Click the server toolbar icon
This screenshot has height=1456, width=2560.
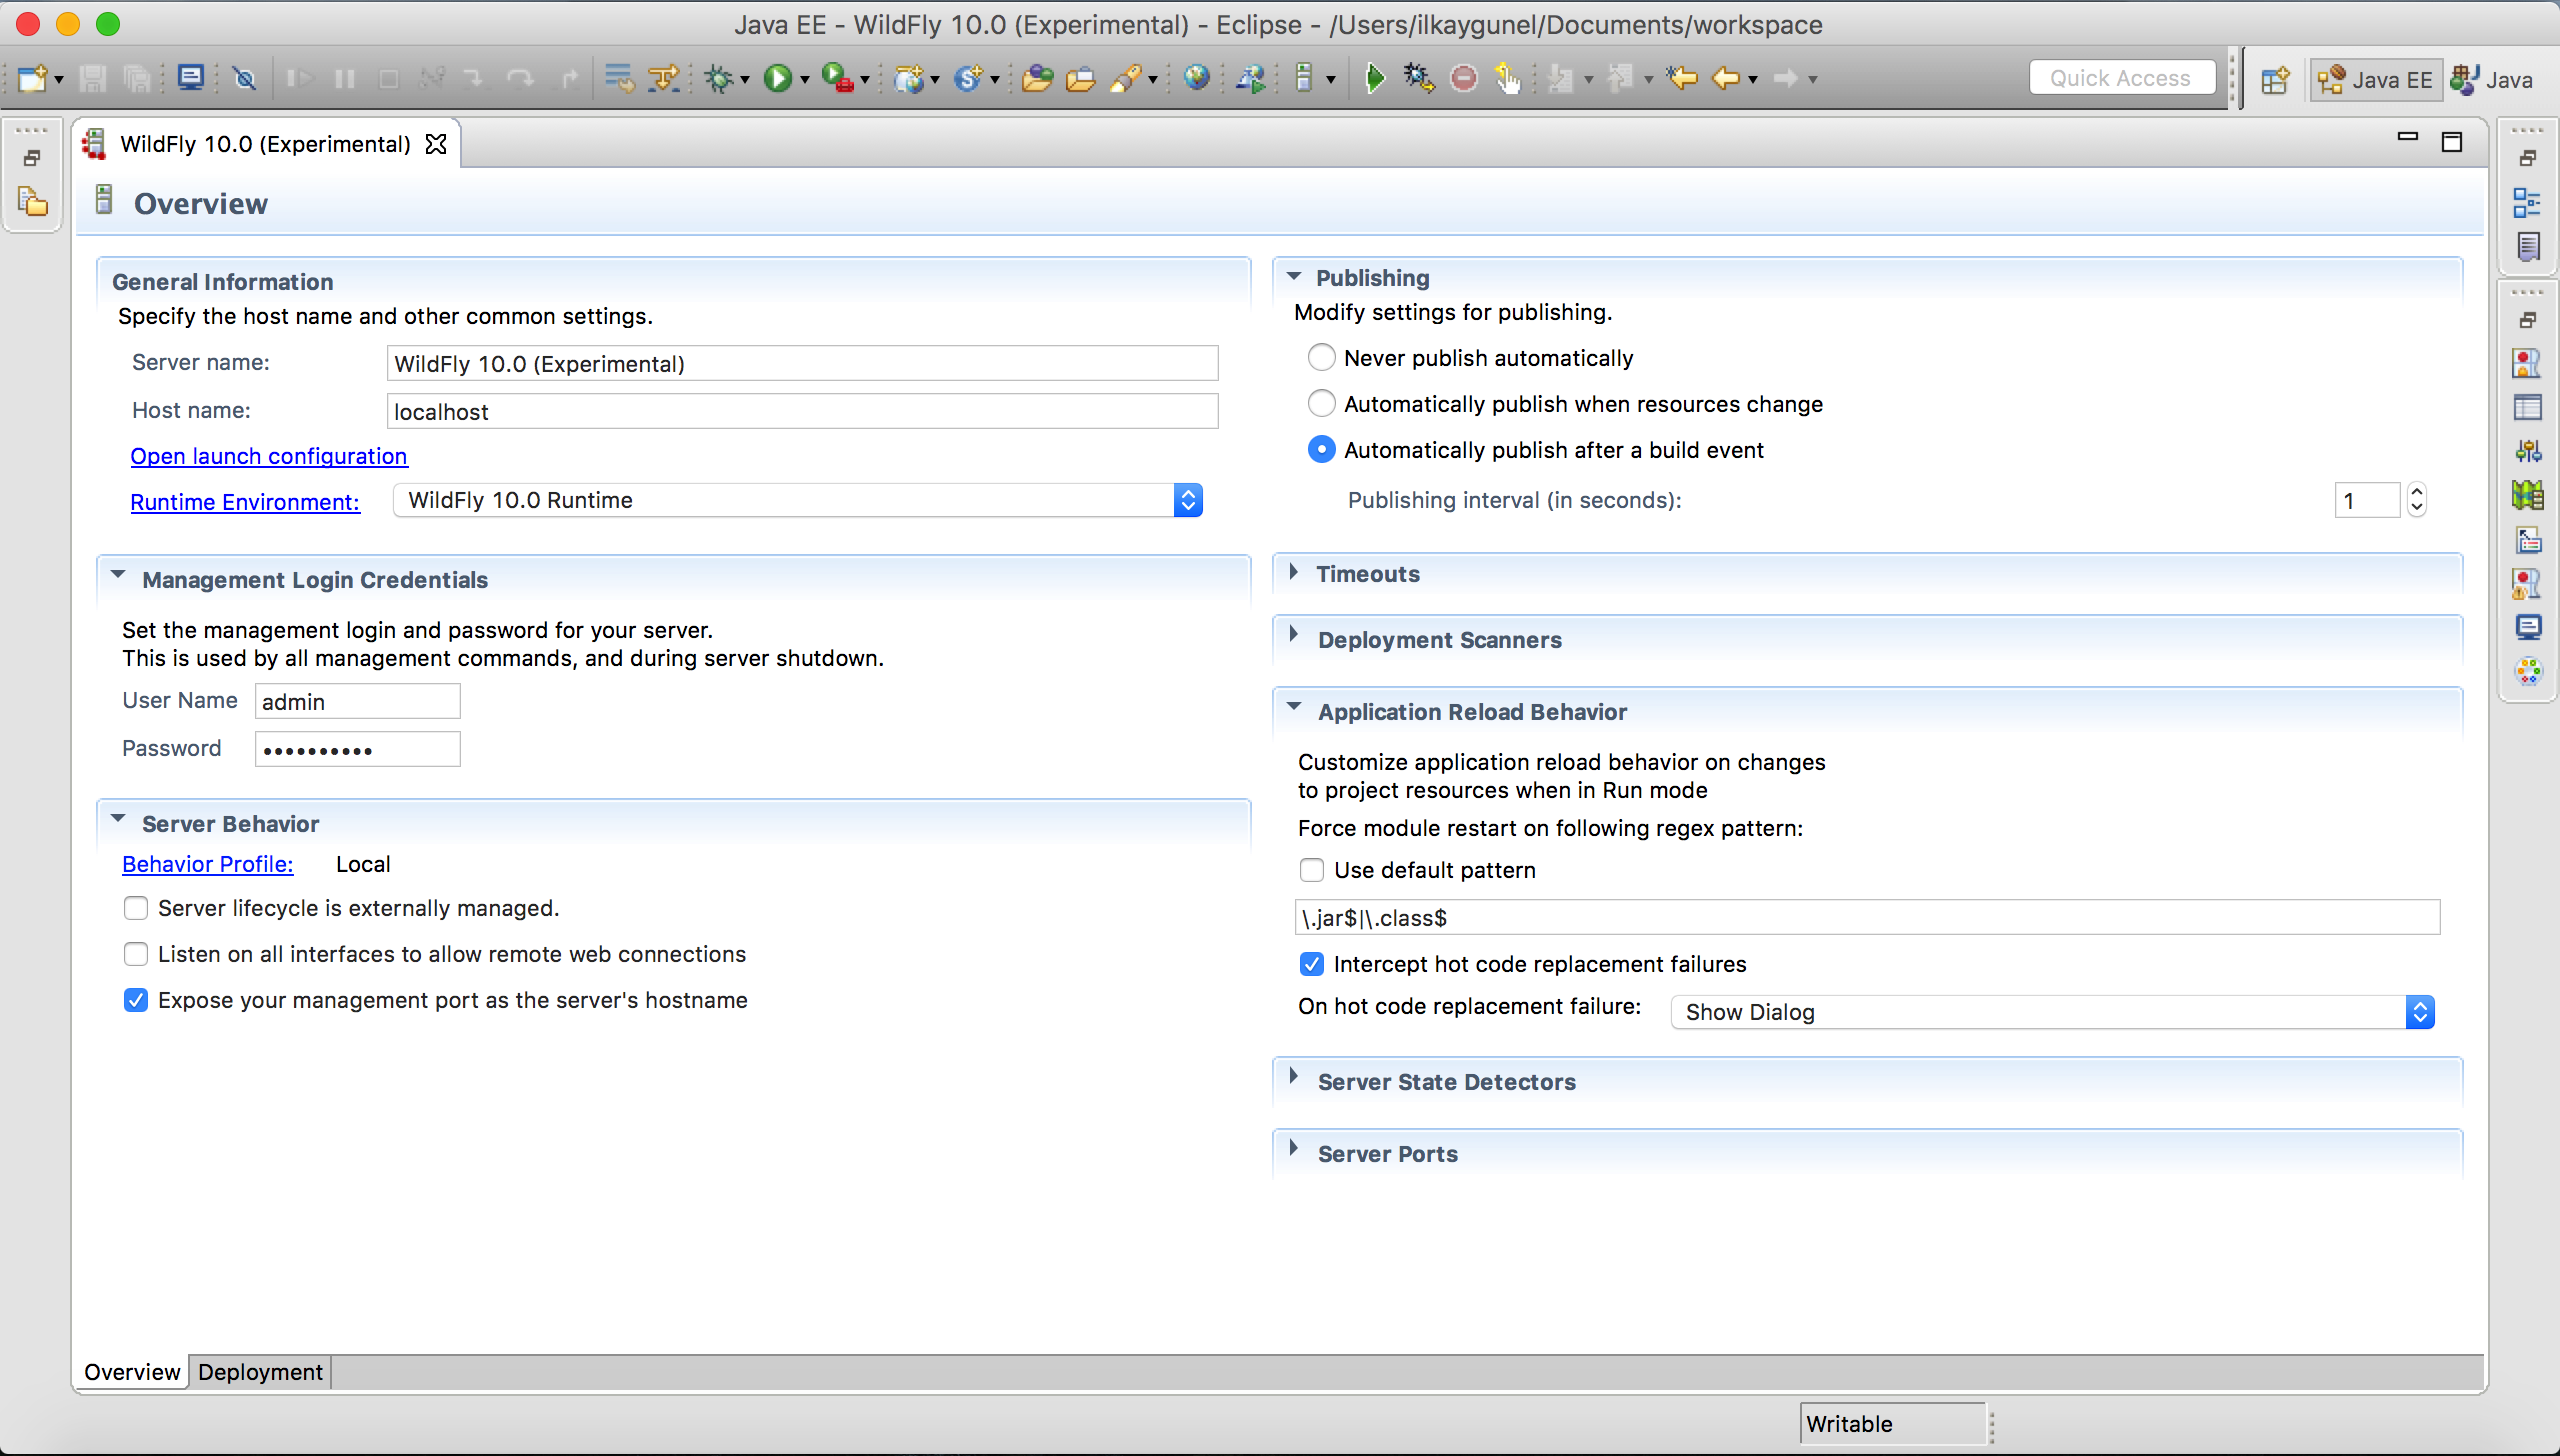[x=1304, y=78]
